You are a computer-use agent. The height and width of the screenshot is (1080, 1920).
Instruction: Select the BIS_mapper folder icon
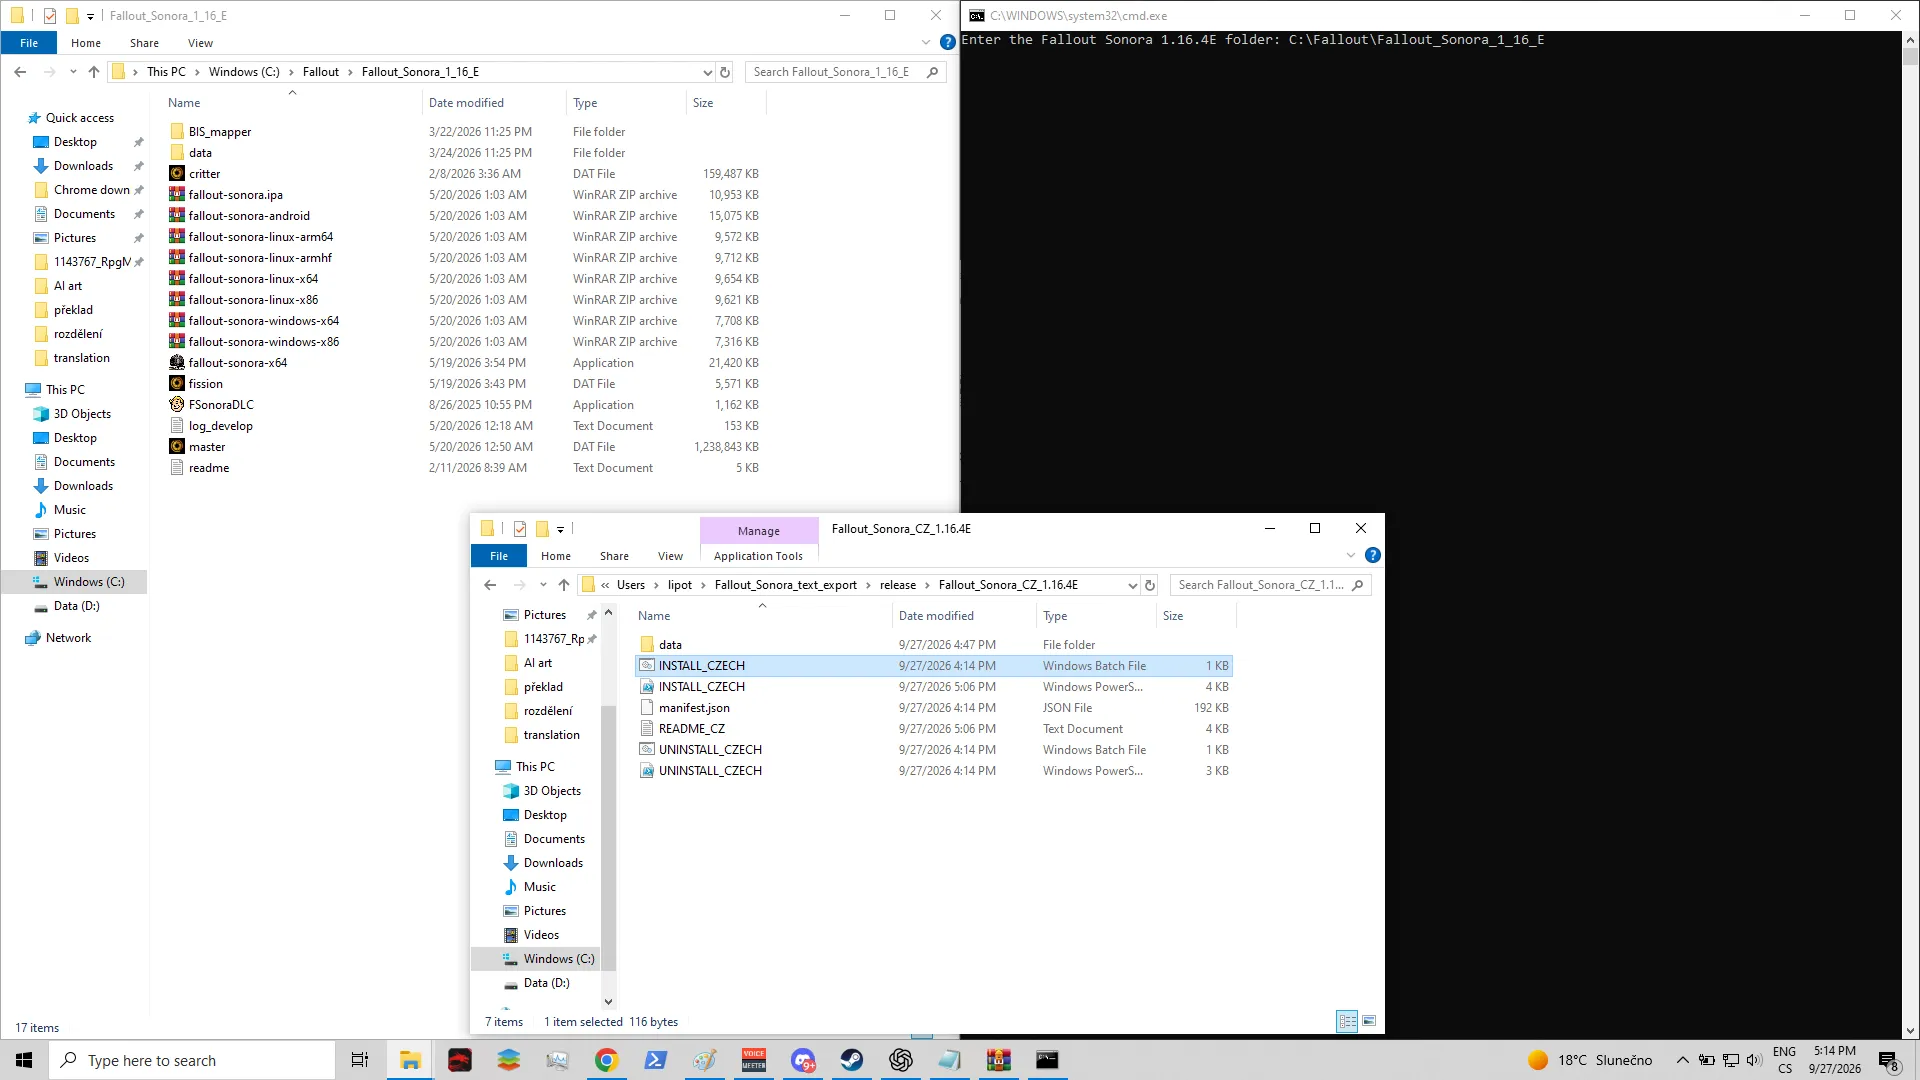[x=177, y=132]
